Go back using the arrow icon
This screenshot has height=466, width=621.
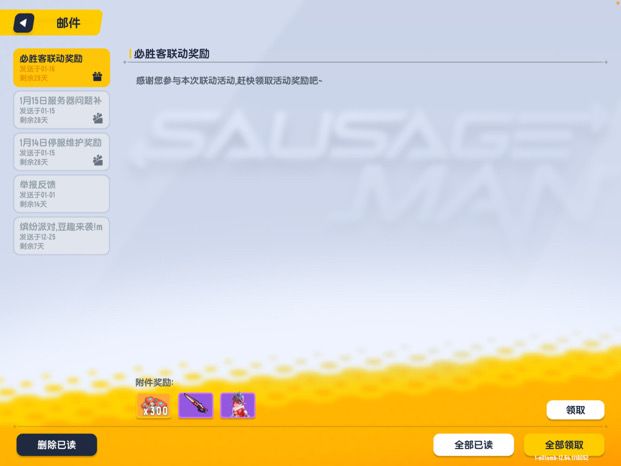point(23,23)
